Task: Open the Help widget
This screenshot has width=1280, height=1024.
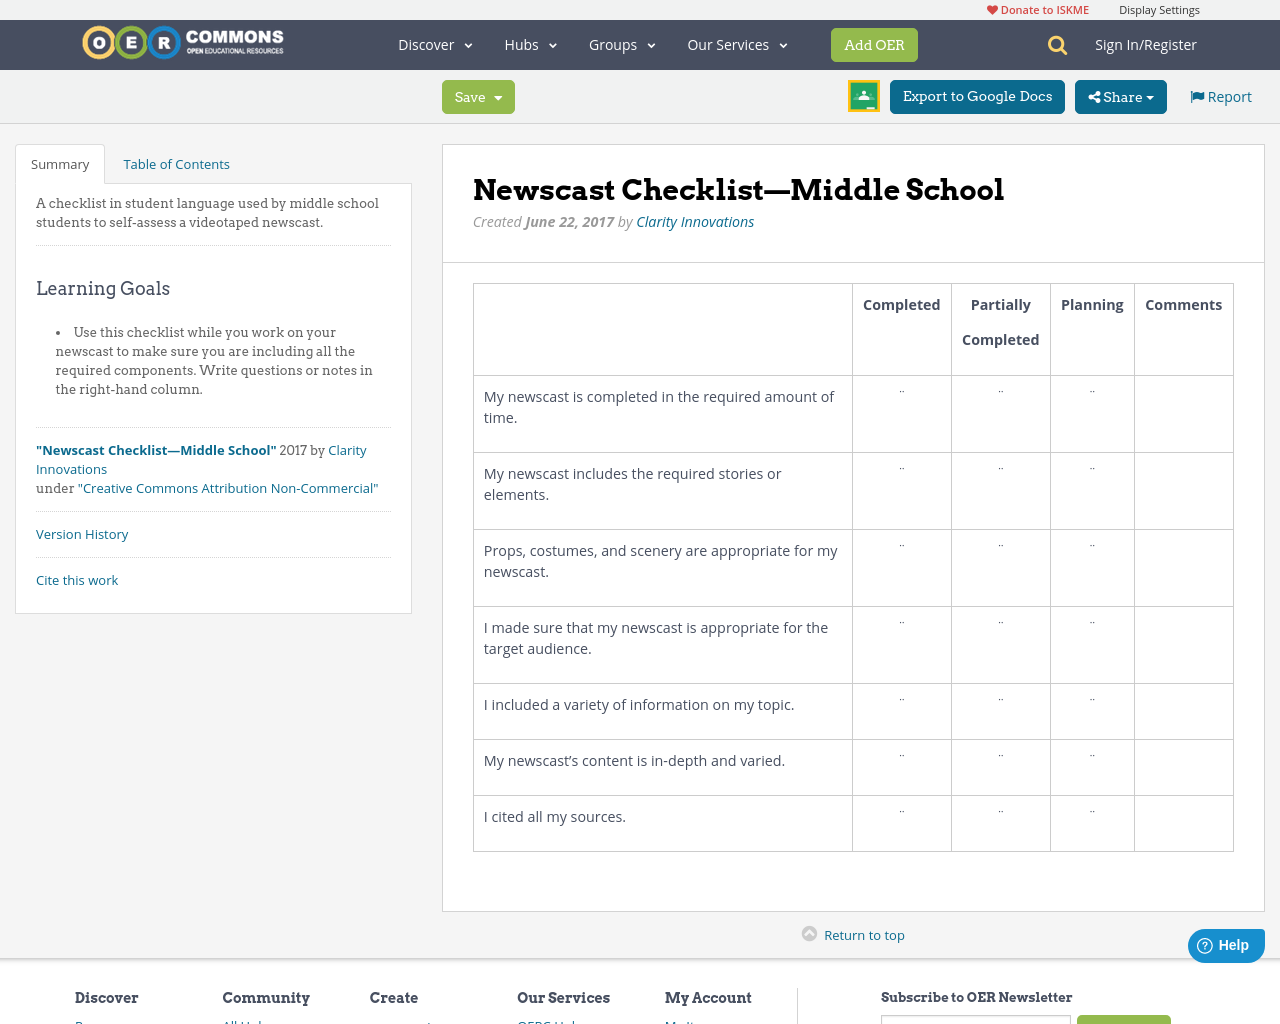Action: 1225,944
